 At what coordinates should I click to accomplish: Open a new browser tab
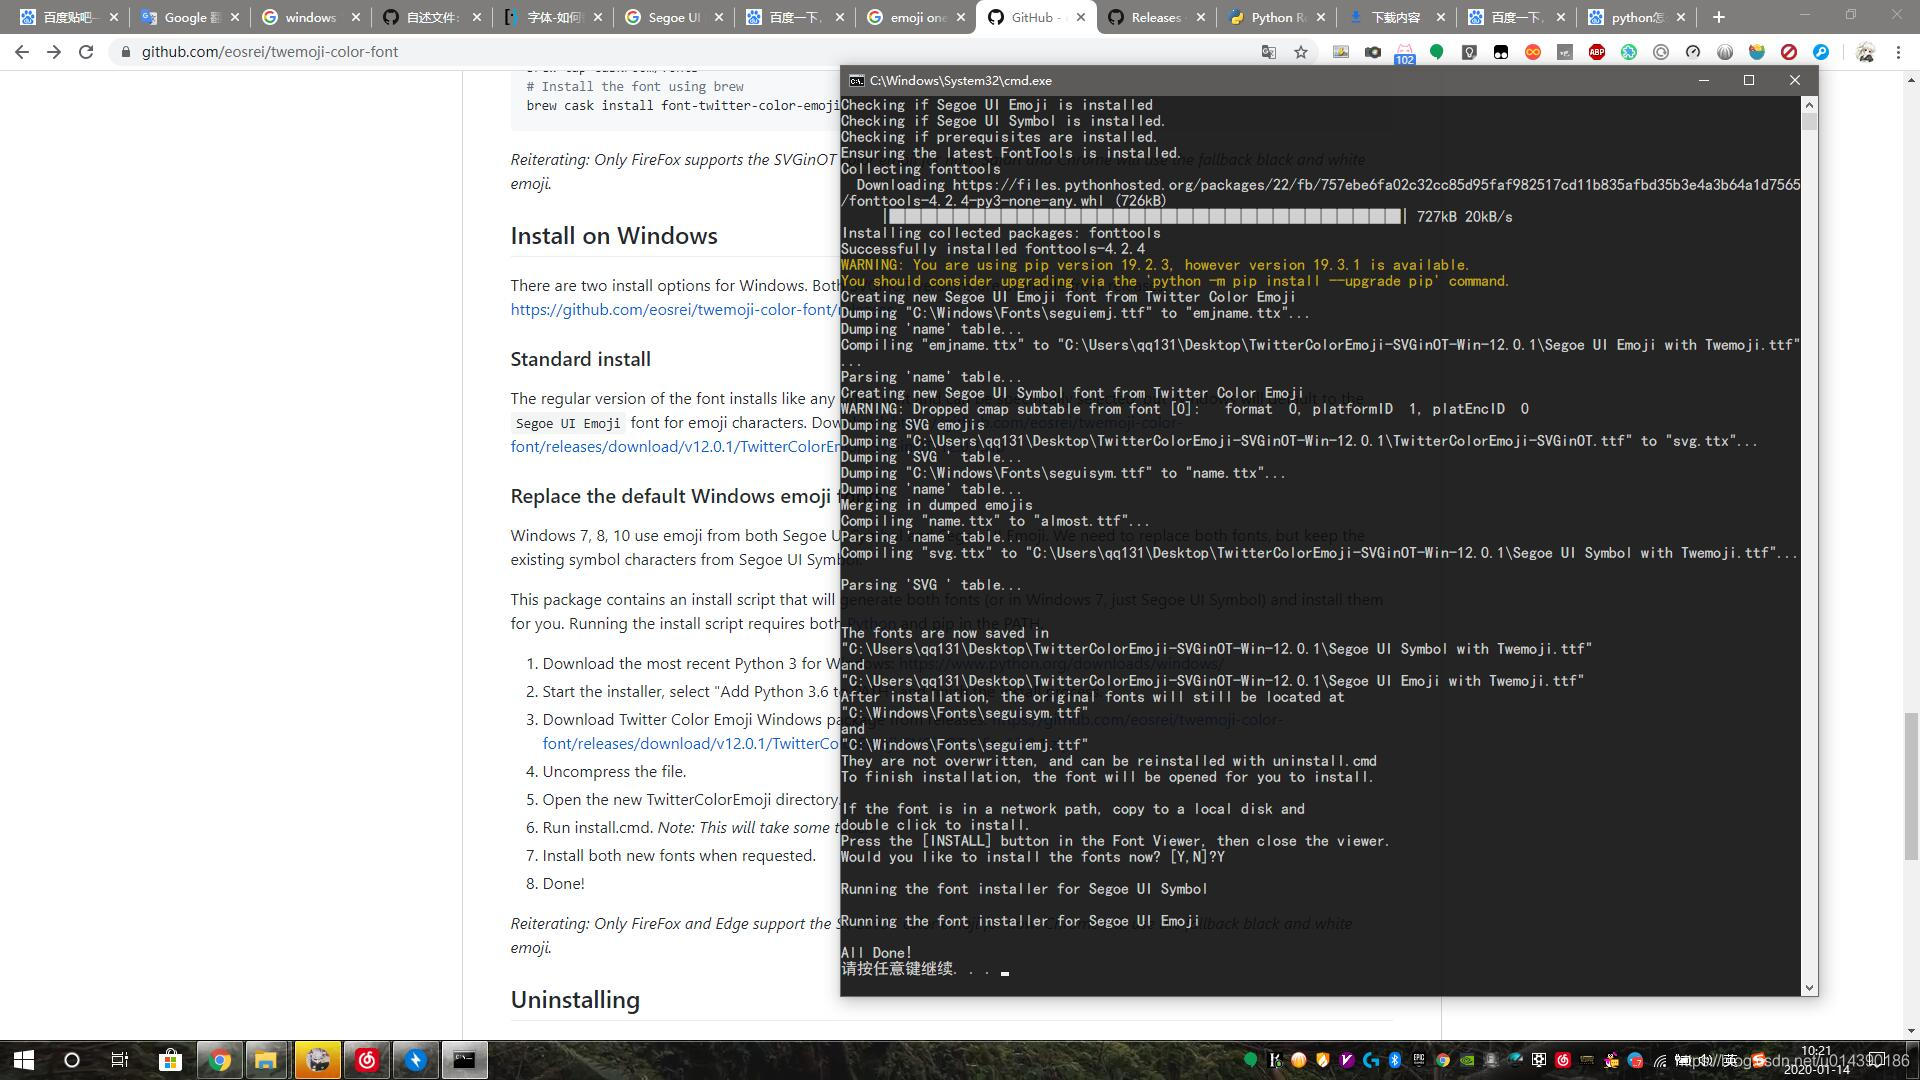[x=1719, y=17]
